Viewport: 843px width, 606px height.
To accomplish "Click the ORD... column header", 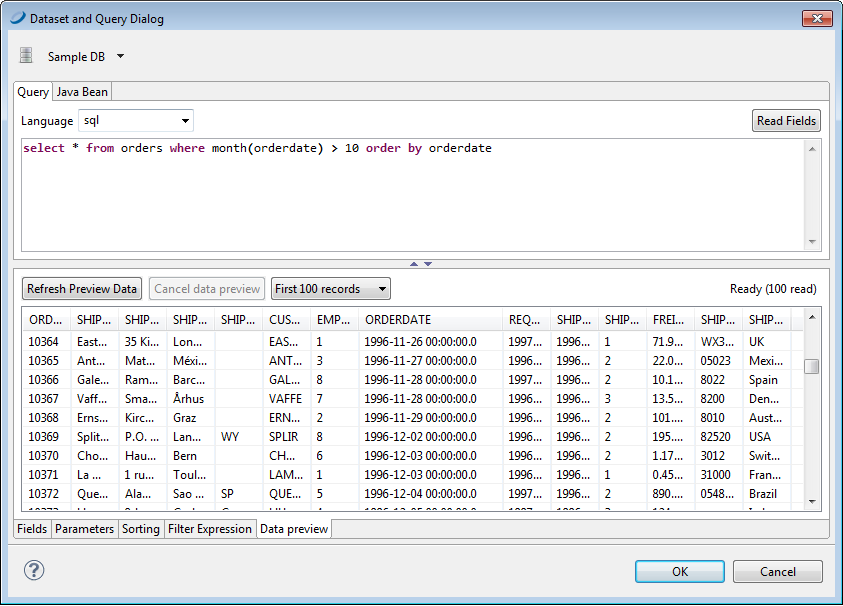I will [x=47, y=320].
